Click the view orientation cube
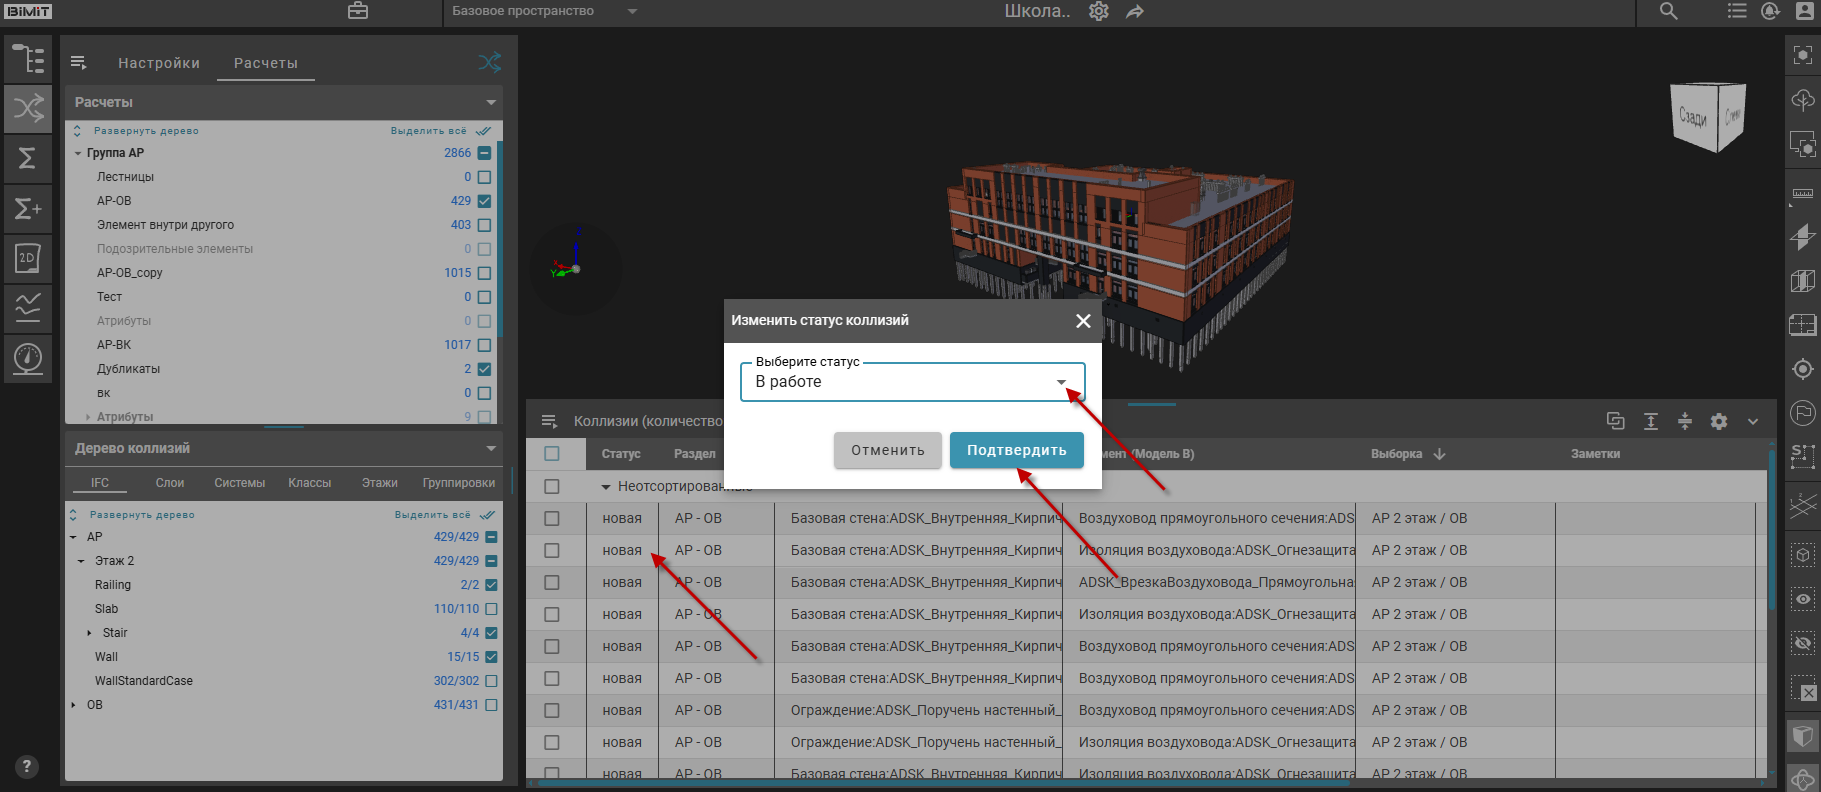 pos(1707,117)
